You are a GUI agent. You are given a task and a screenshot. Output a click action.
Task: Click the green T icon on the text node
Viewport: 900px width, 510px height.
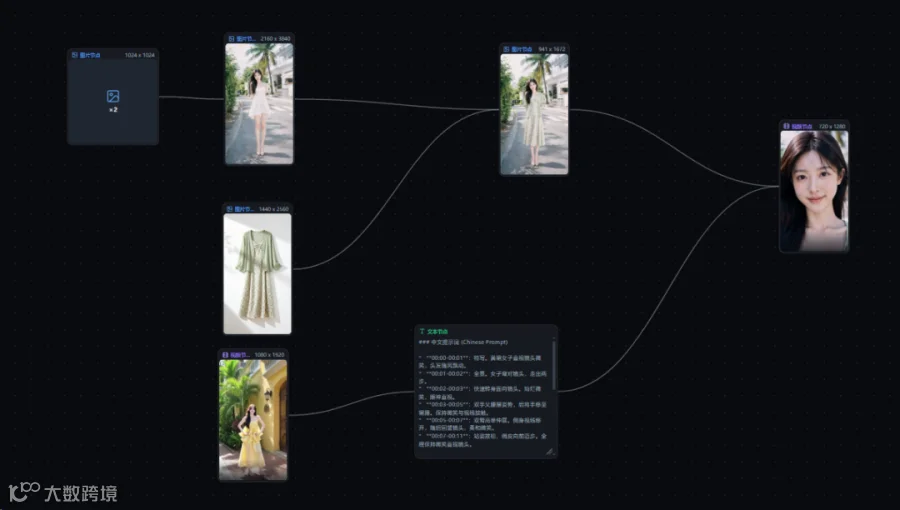422,332
